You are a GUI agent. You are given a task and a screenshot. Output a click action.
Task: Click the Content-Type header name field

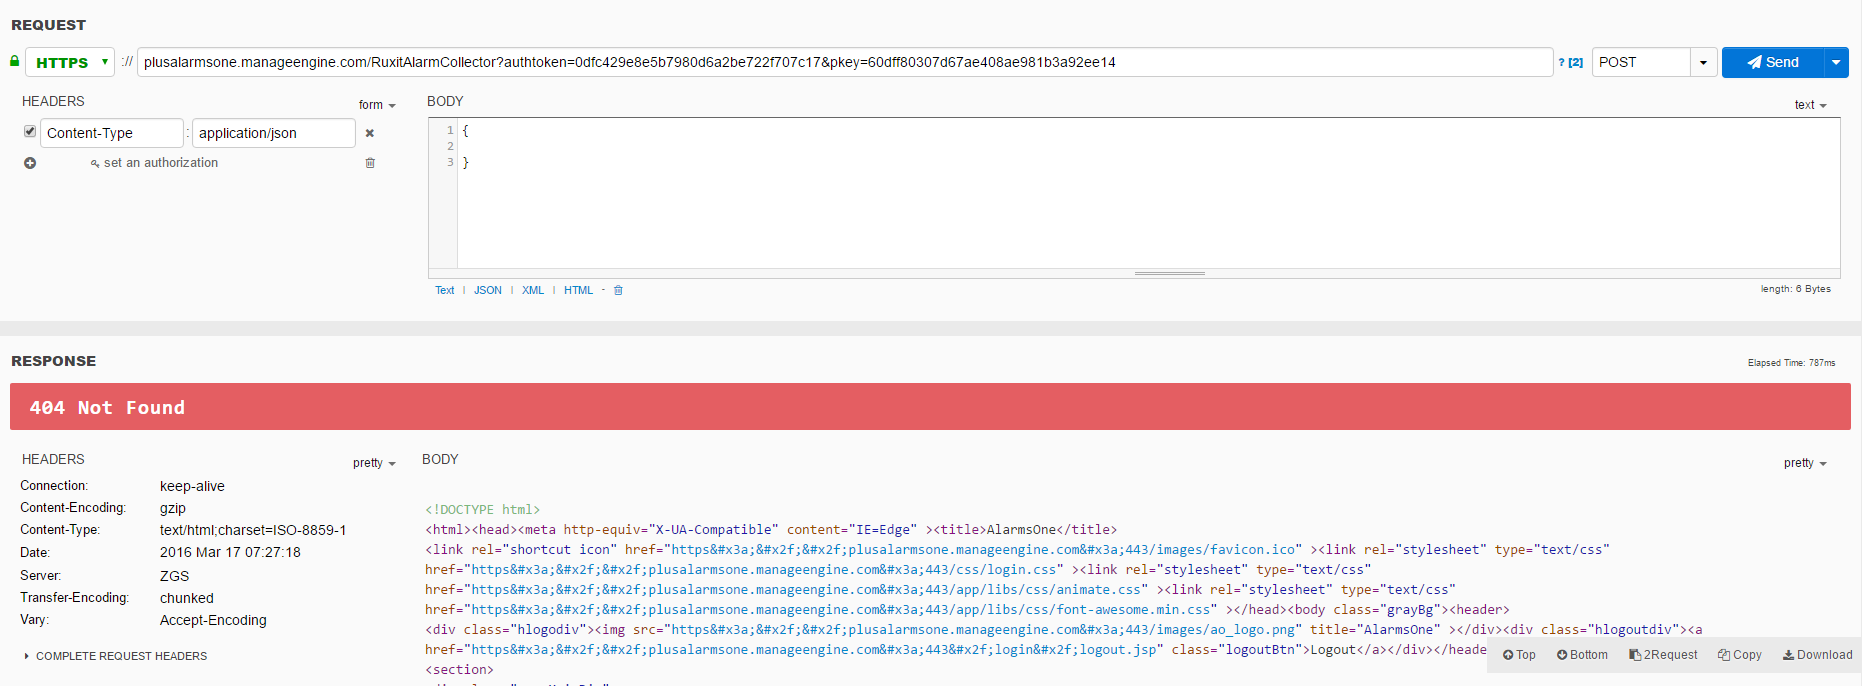coord(112,133)
